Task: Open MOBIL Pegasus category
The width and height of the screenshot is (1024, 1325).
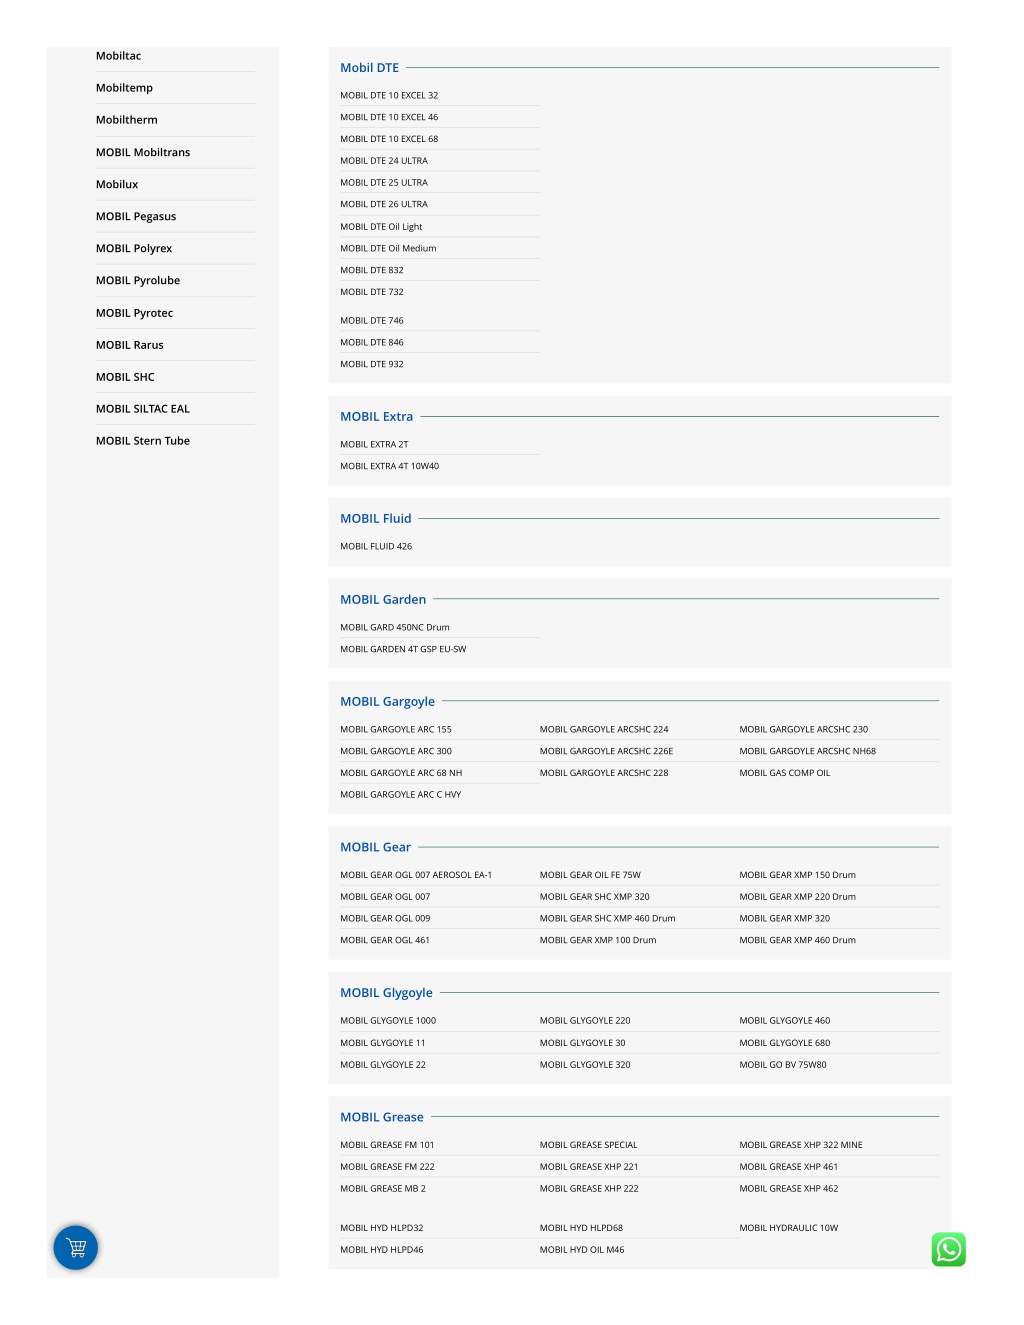Action: pyautogui.click(x=136, y=216)
